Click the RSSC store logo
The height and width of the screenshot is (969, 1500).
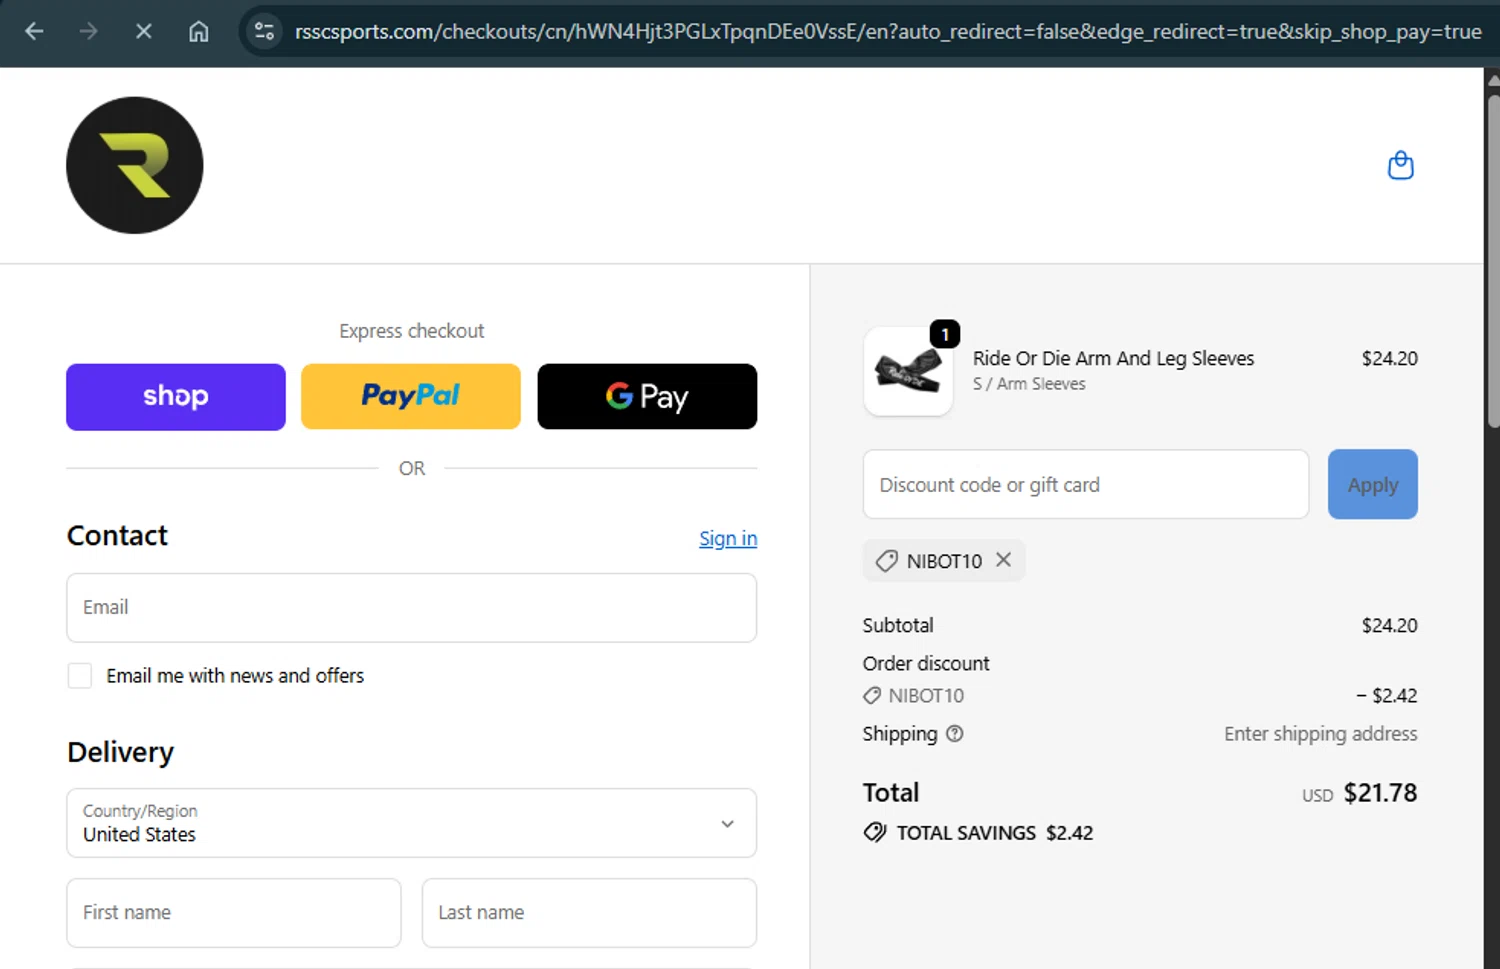click(135, 165)
